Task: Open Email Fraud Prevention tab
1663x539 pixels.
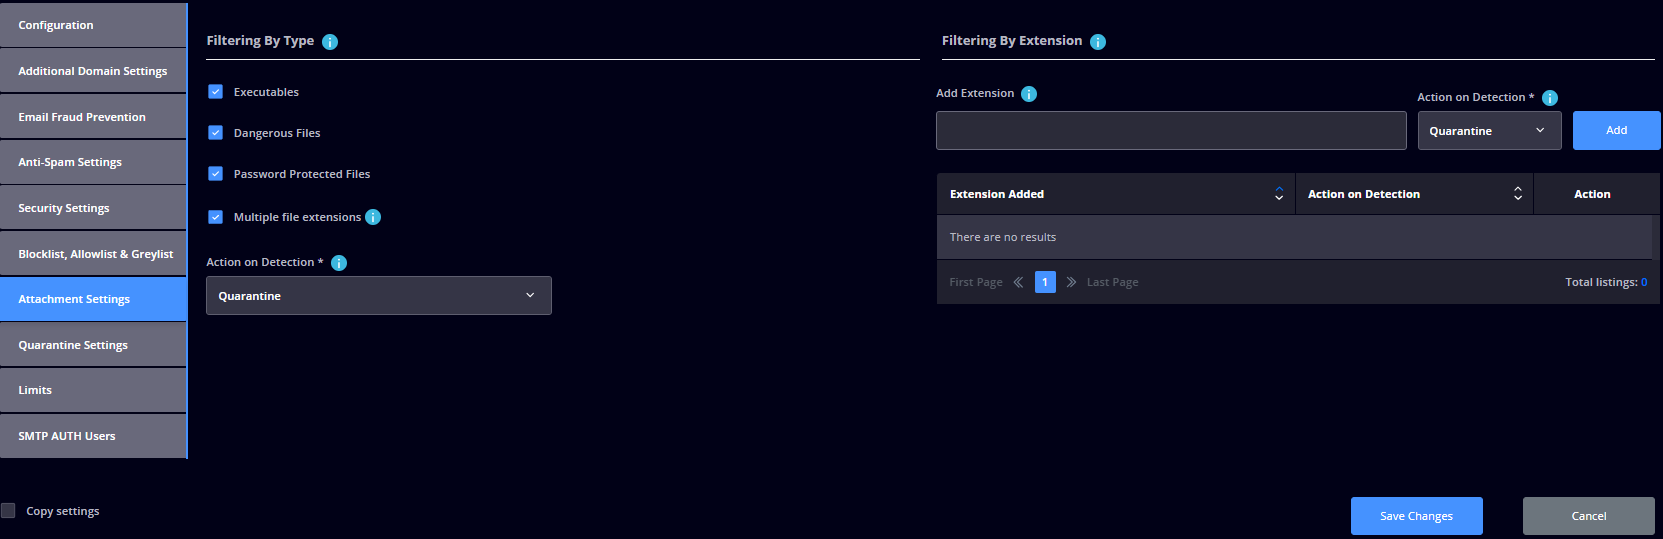Action: 93,117
